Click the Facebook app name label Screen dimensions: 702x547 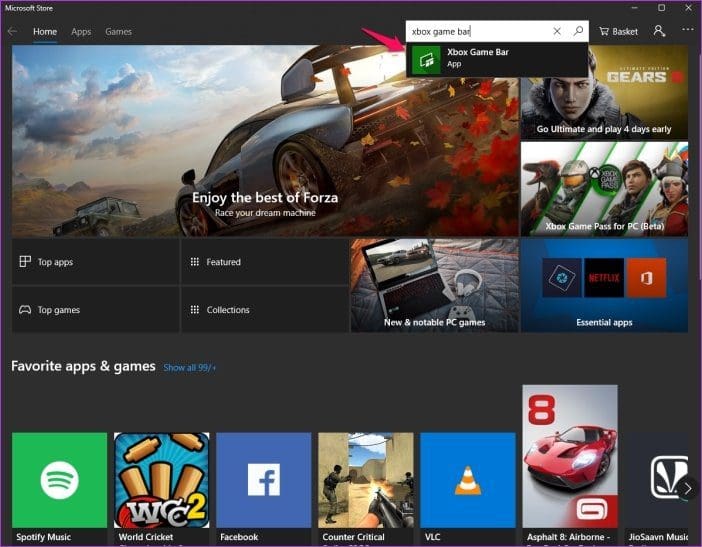239,537
